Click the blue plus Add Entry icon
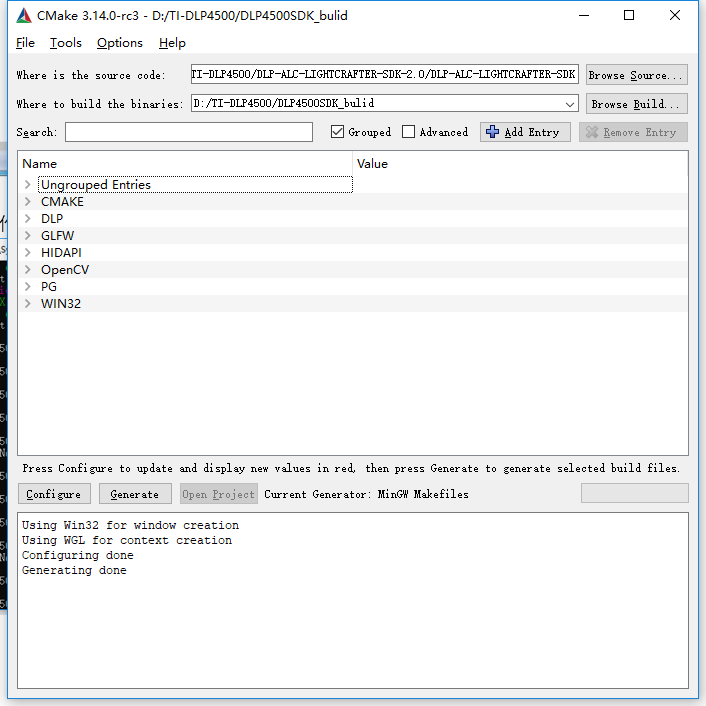 [x=492, y=132]
